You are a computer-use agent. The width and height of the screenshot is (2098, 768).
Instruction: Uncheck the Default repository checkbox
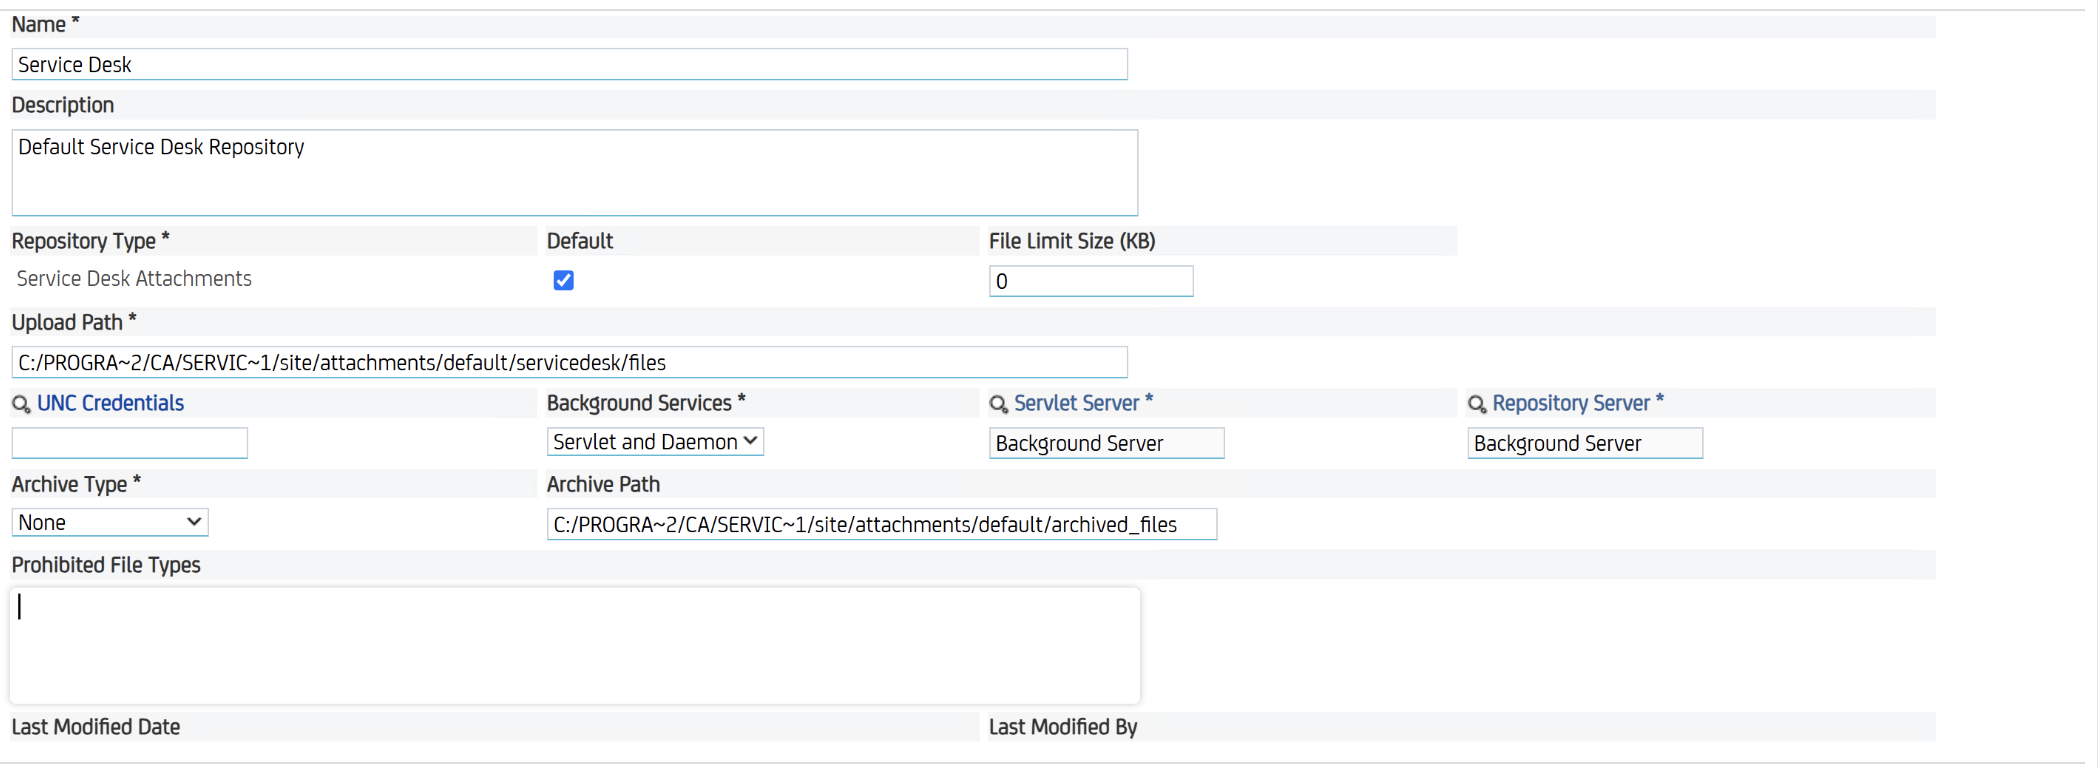(564, 280)
